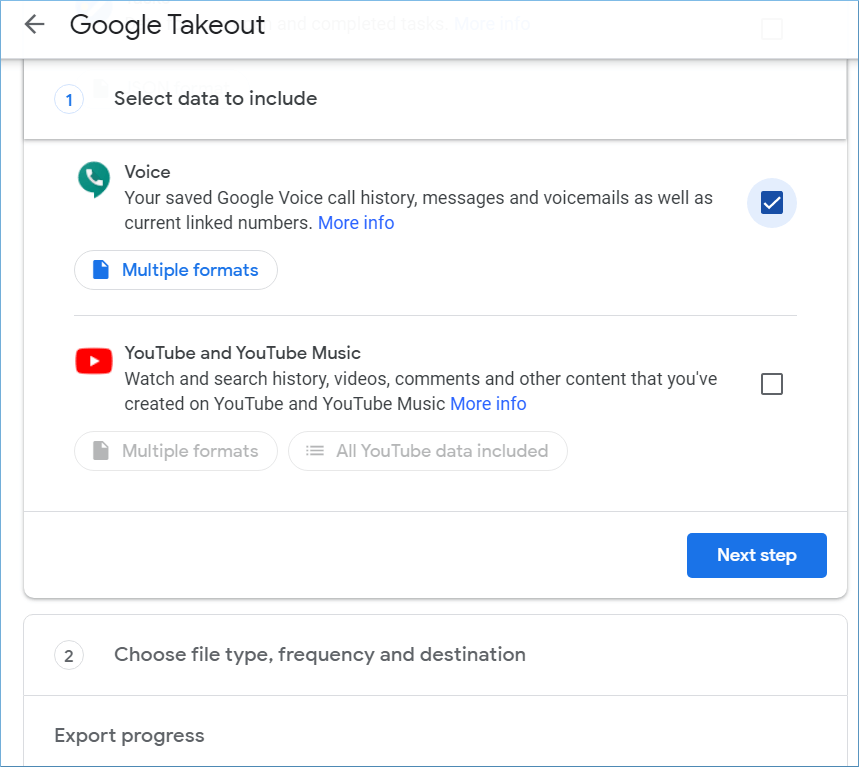
Task: Open All YouTube data included list
Action: [428, 451]
